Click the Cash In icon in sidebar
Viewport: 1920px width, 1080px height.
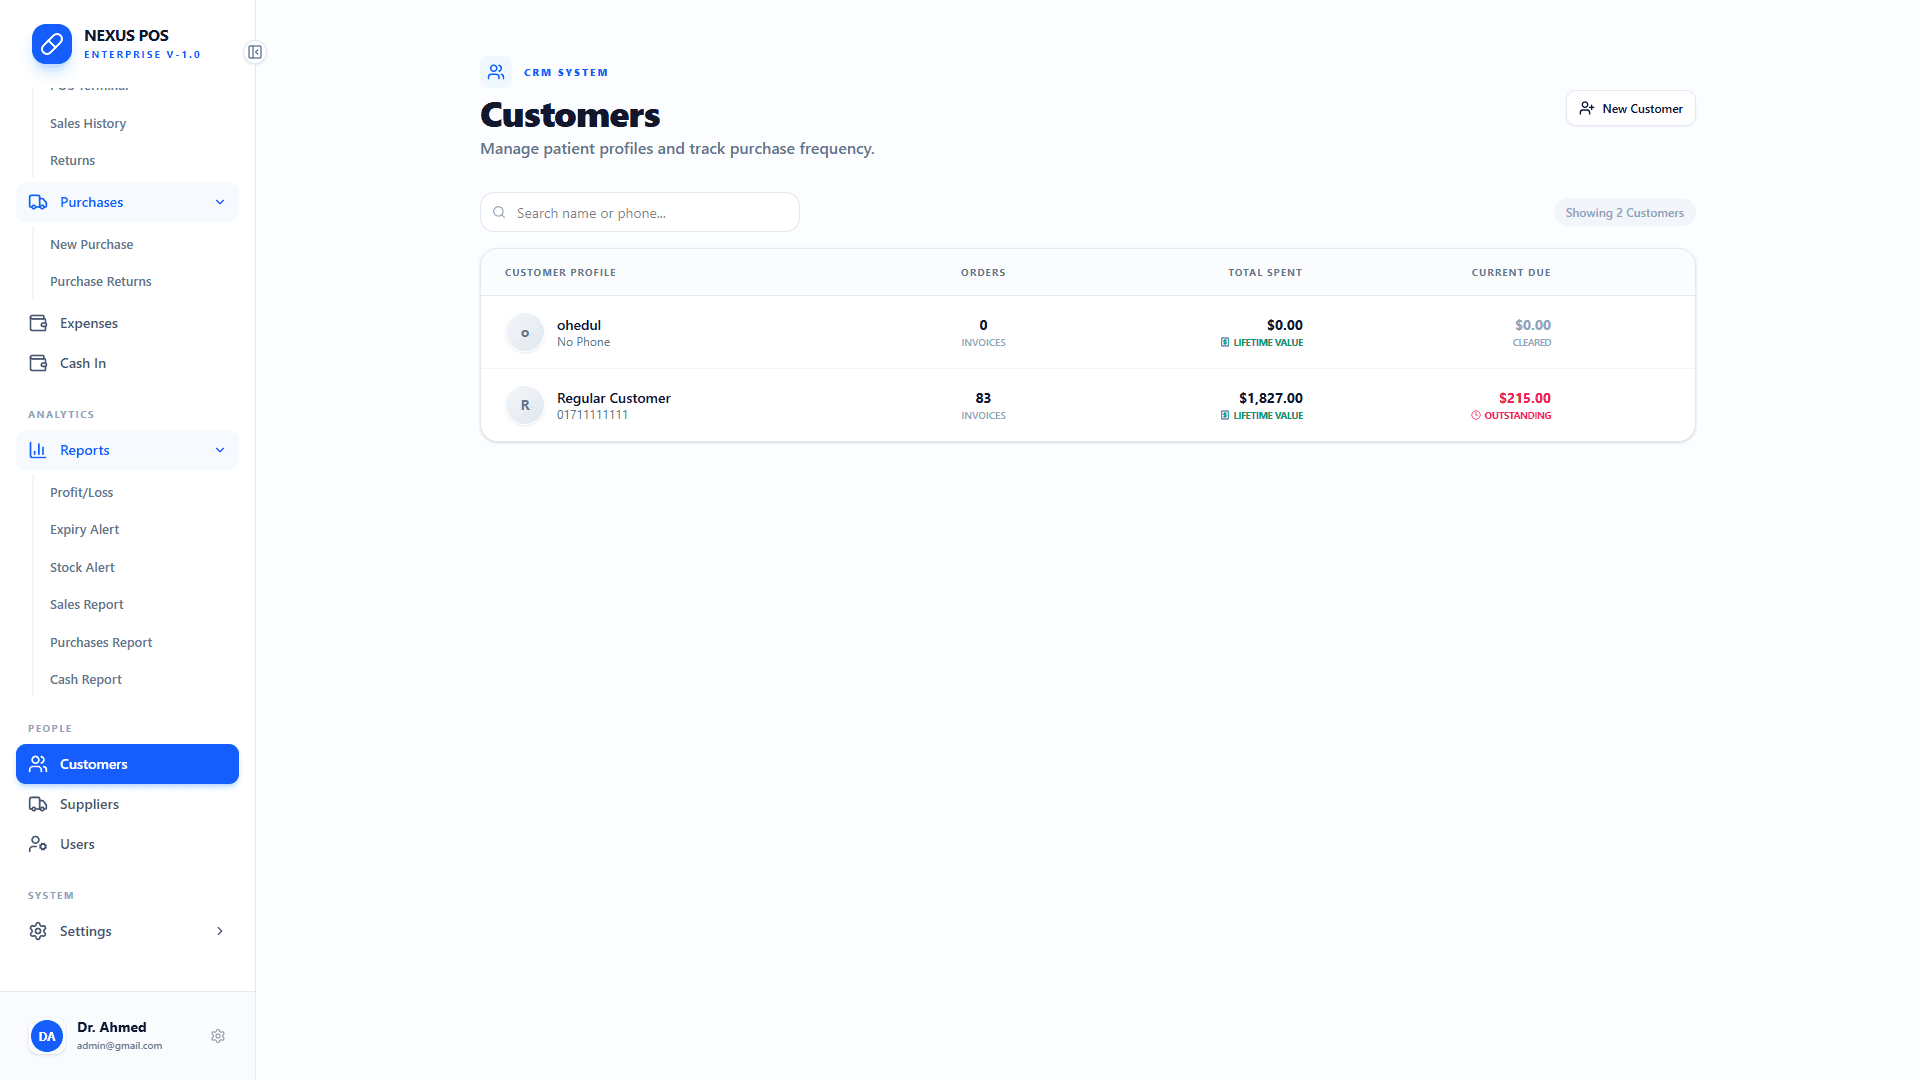click(x=38, y=363)
